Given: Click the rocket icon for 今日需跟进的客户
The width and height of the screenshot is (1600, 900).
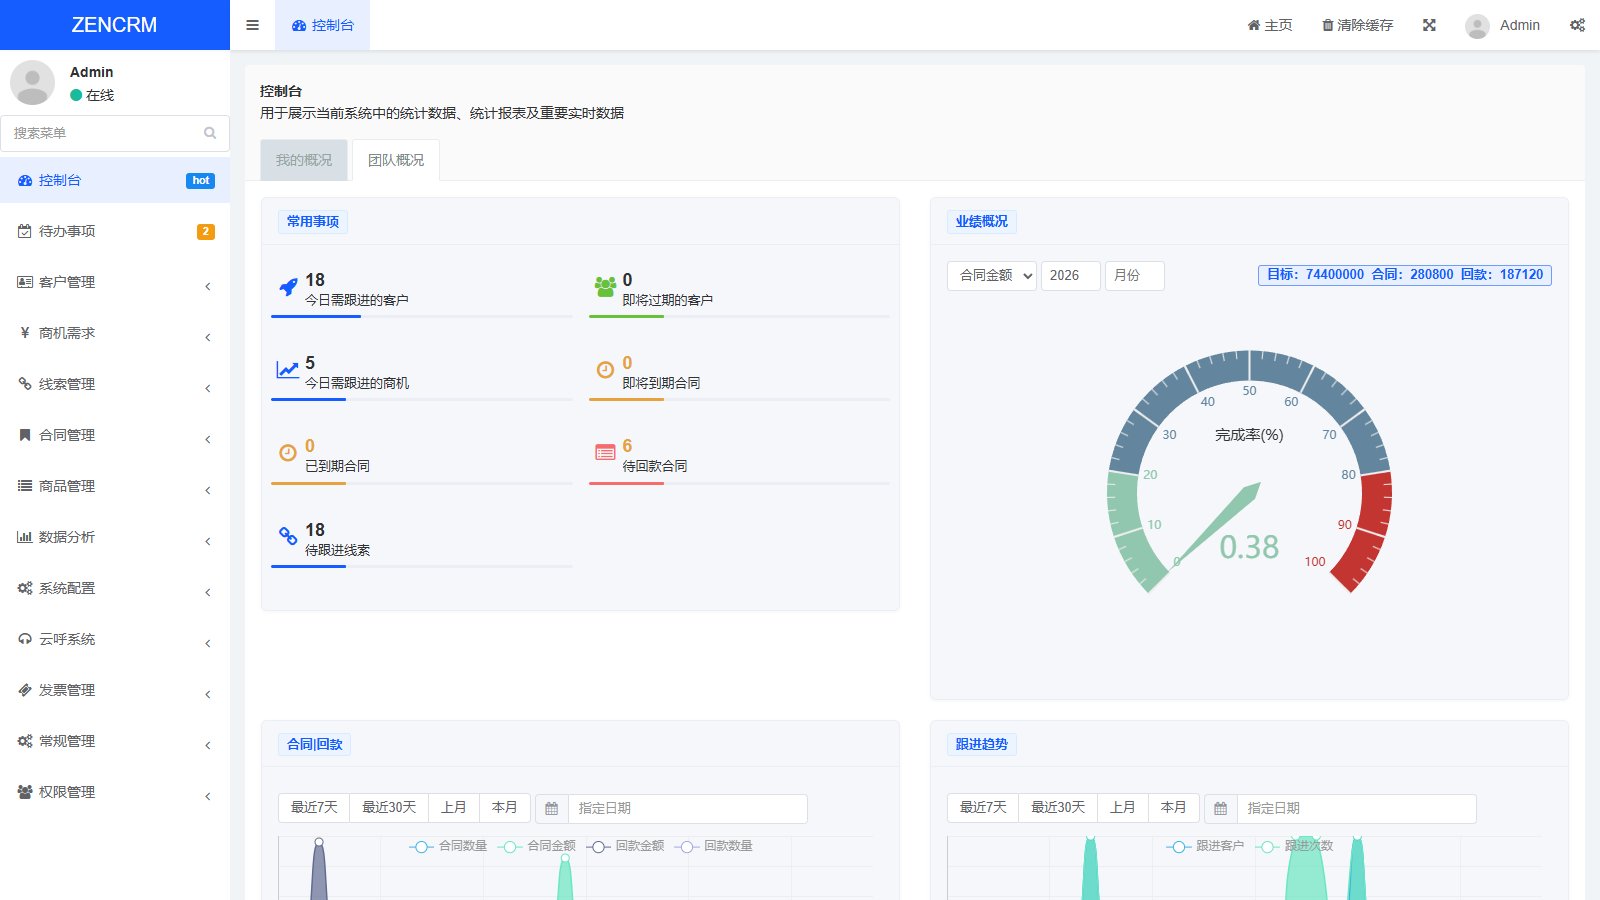Looking at the screenshot, I should pyautogui.click(x=288, y=287).
